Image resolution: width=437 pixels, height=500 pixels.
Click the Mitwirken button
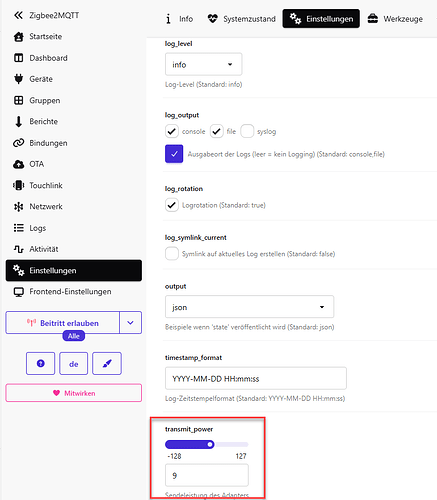pyautogui.click(x=74, y=393)
